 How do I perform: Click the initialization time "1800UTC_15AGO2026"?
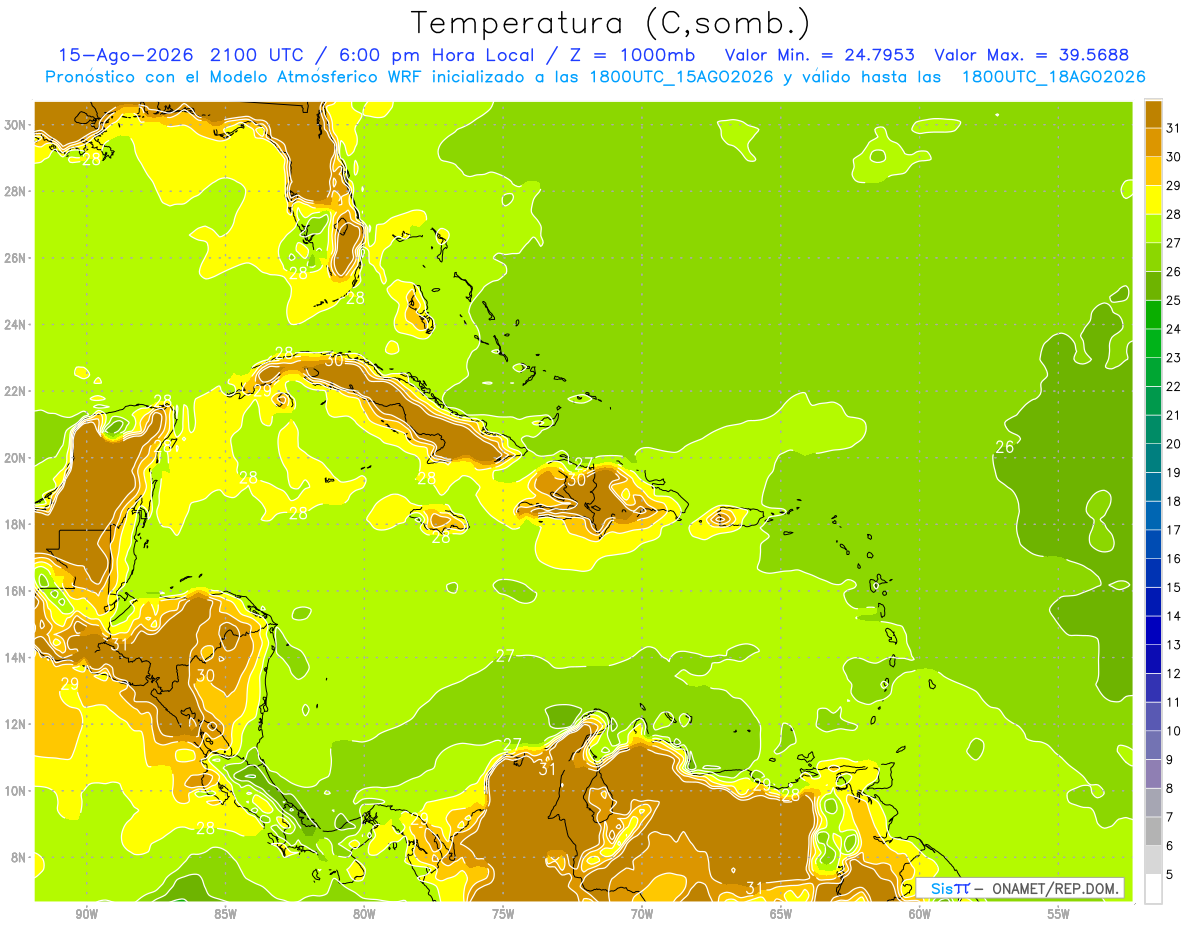pyautogui.click(x=681, y=77)
